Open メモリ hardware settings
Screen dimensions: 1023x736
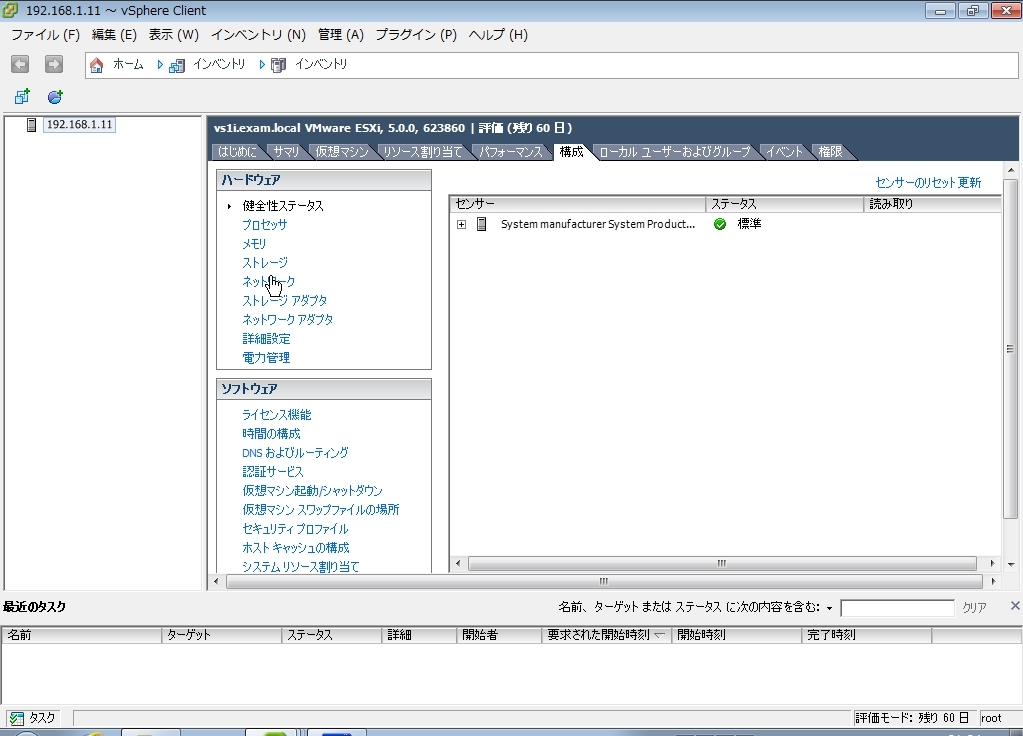[254, 243]
